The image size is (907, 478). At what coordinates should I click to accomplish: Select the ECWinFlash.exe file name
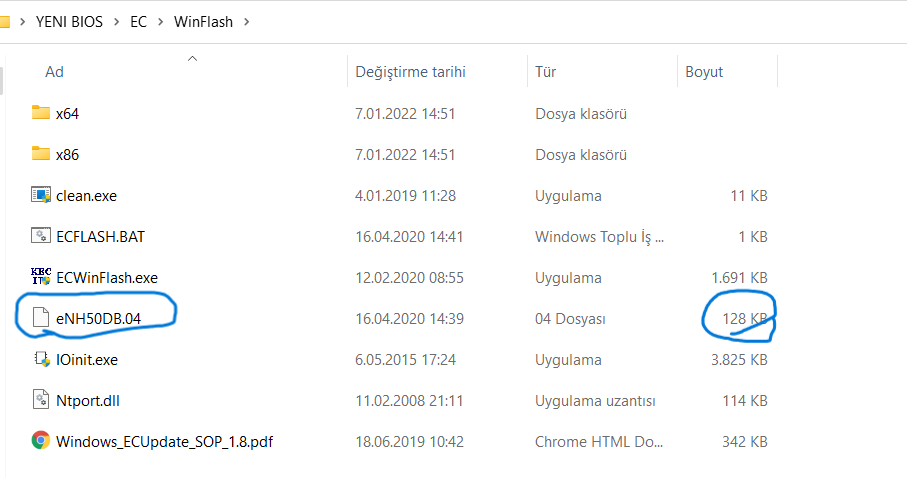pyautogui.click(x=107, y=278)
